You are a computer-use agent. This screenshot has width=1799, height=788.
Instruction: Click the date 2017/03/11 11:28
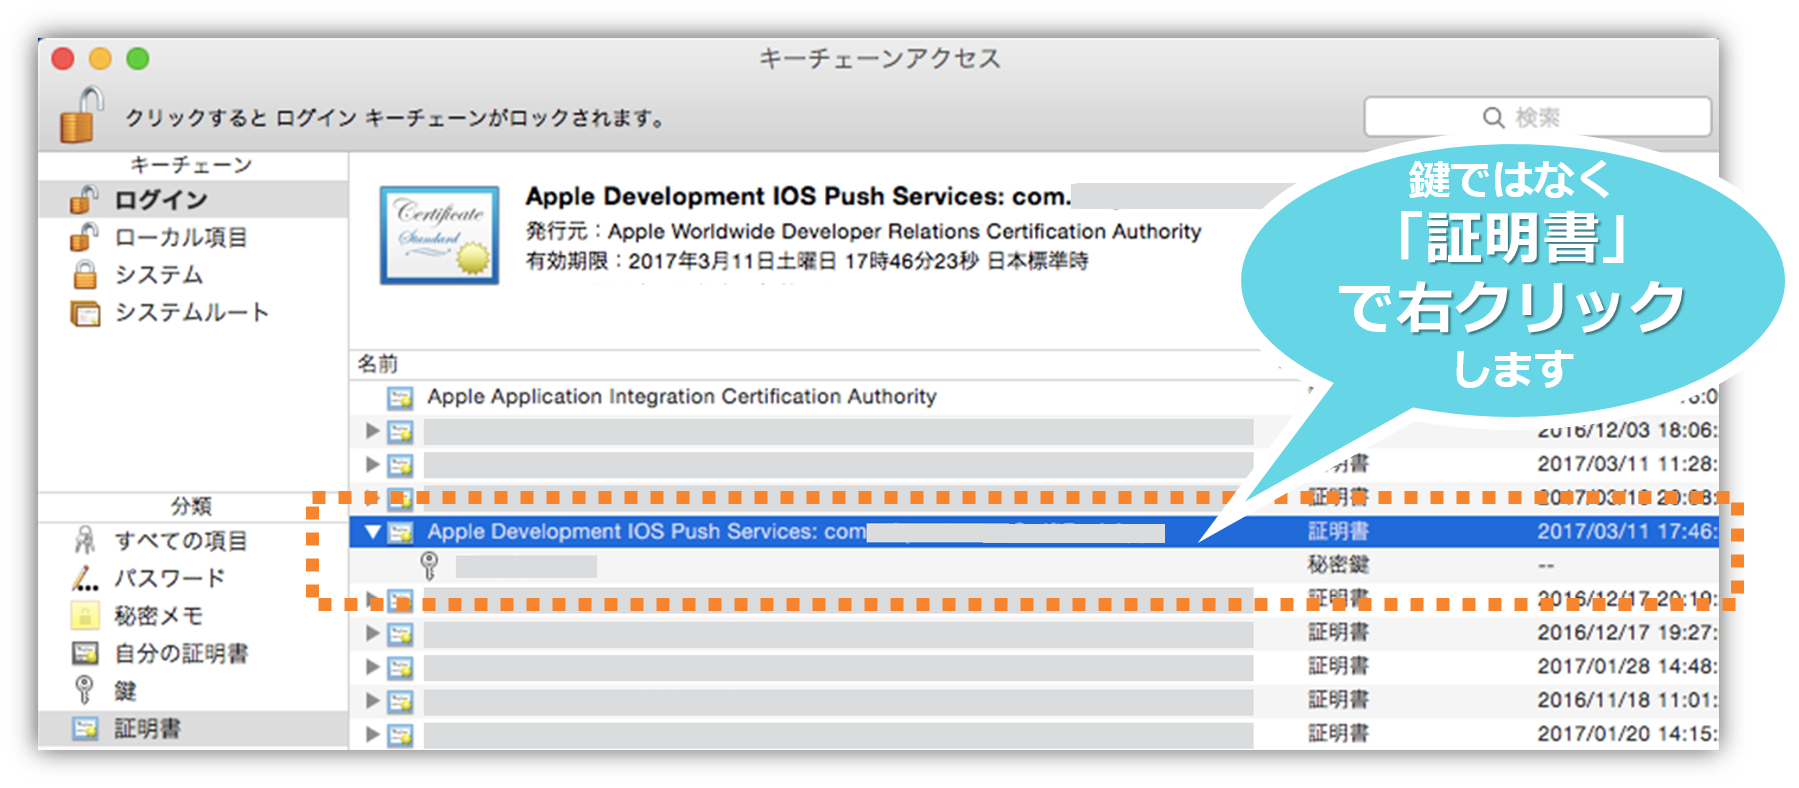(1627, 464)
